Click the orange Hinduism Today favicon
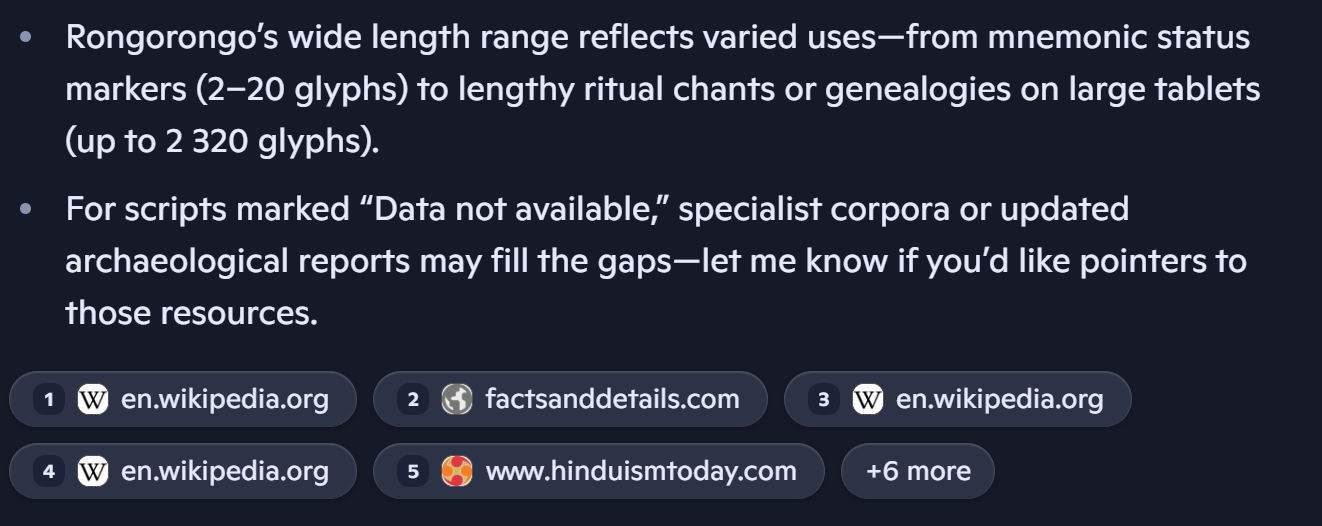Screen dimensions: 1322x526 456,471
